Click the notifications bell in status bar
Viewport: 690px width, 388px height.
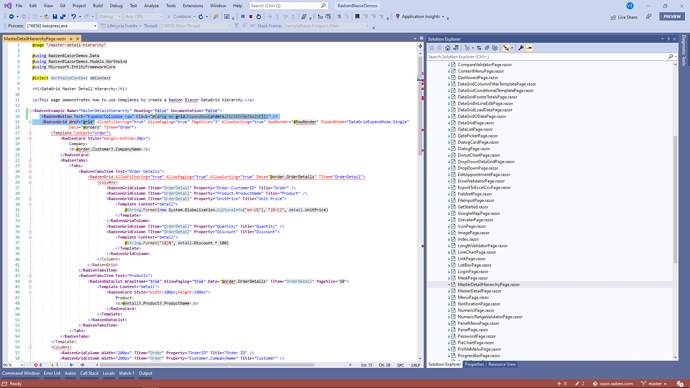point(680,384)
